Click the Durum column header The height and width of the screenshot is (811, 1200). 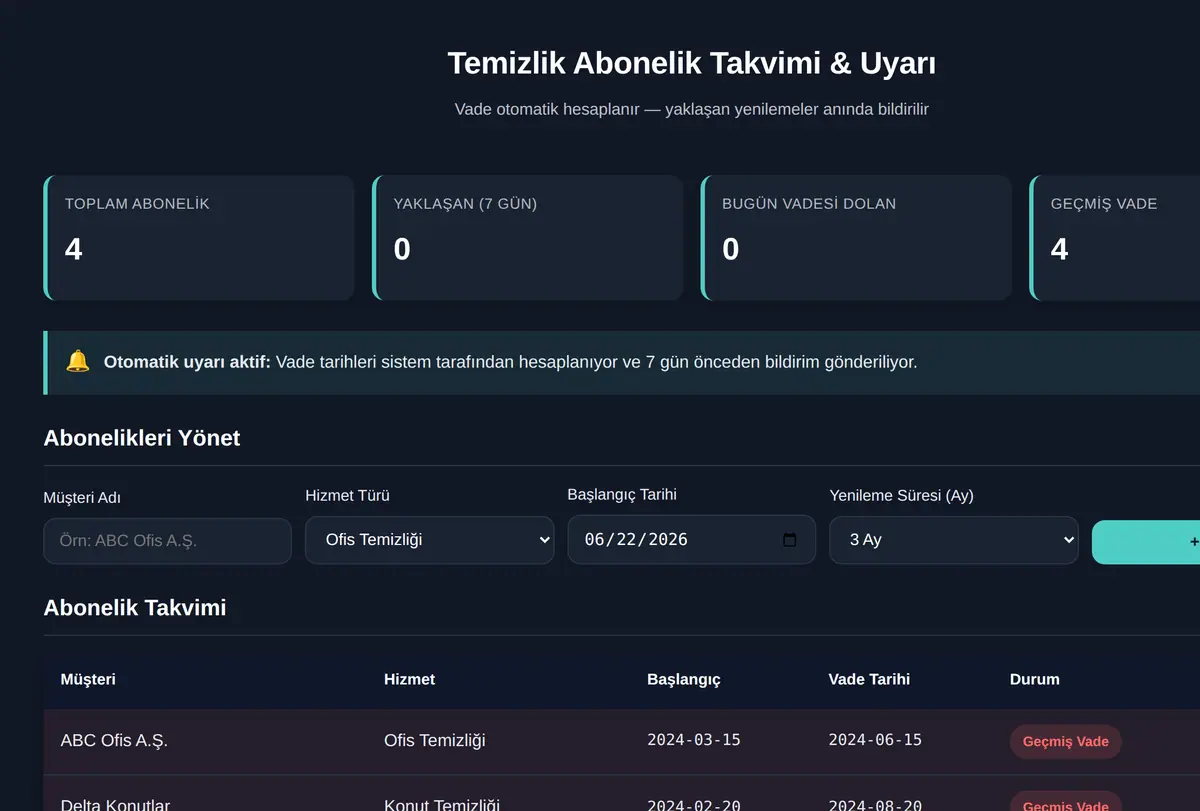coord(1035,679)
